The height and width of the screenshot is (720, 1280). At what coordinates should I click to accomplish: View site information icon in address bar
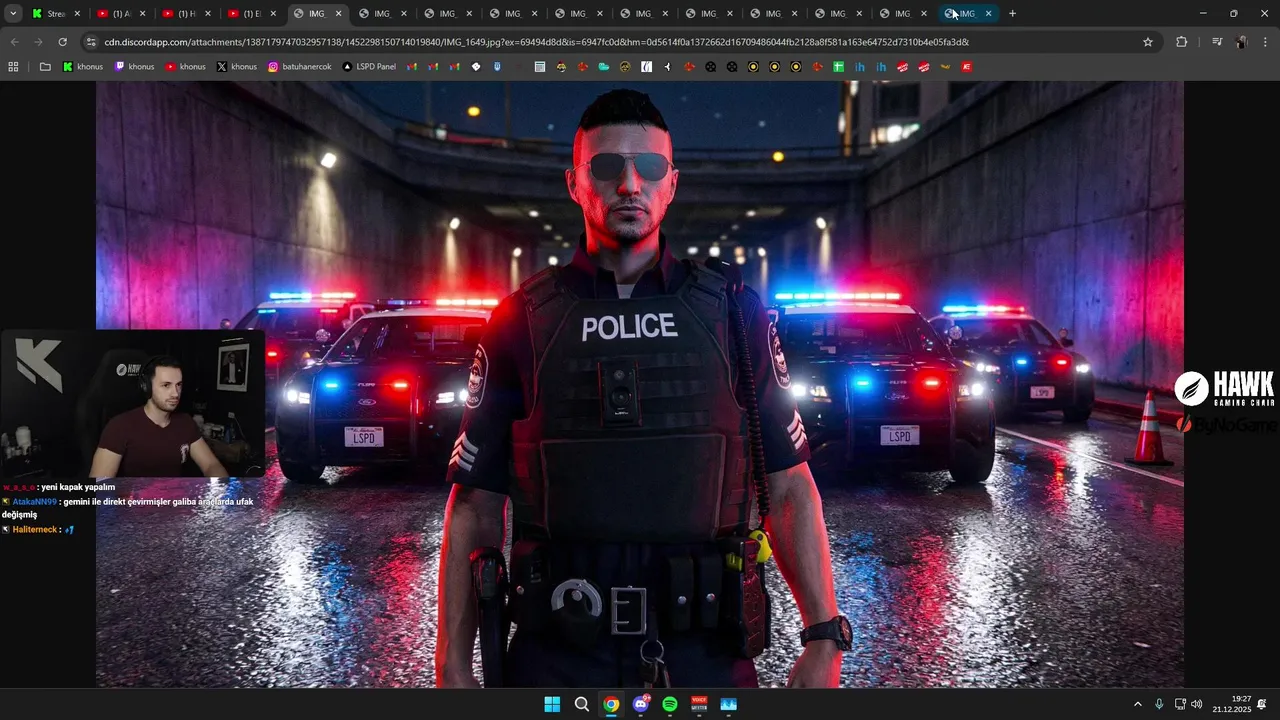point(91,42)
